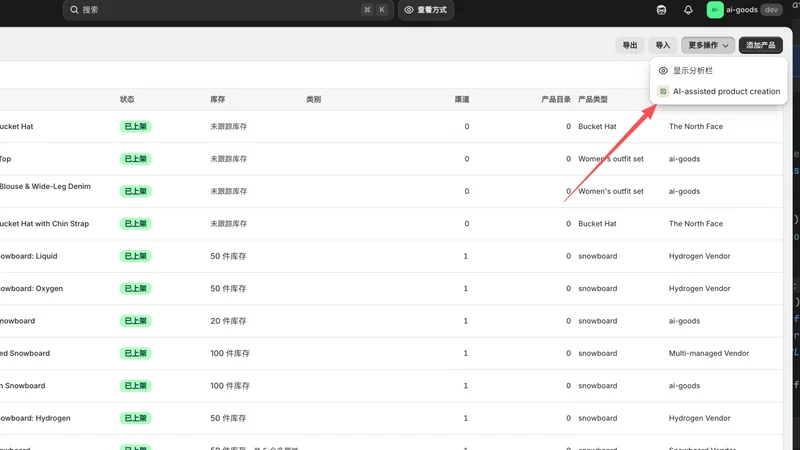Open the Blouse & Wide-Leg Denim product
Viewport: 800px width, 450px height.
[45, 186]
